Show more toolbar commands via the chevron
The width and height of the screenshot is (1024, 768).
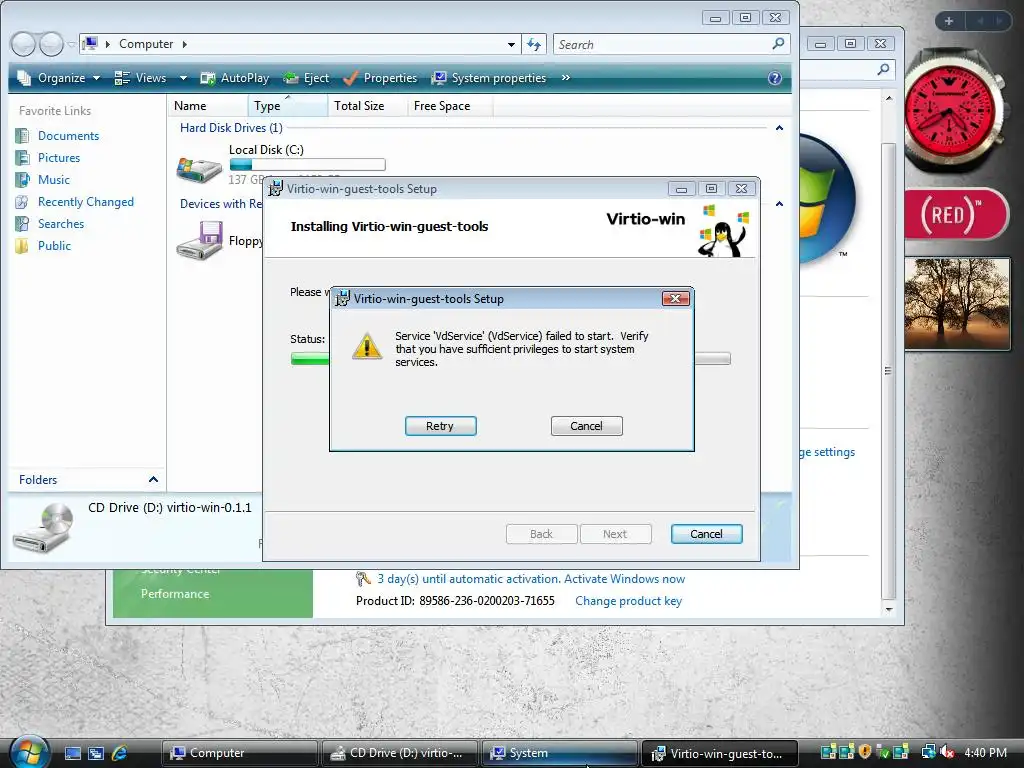566,78
